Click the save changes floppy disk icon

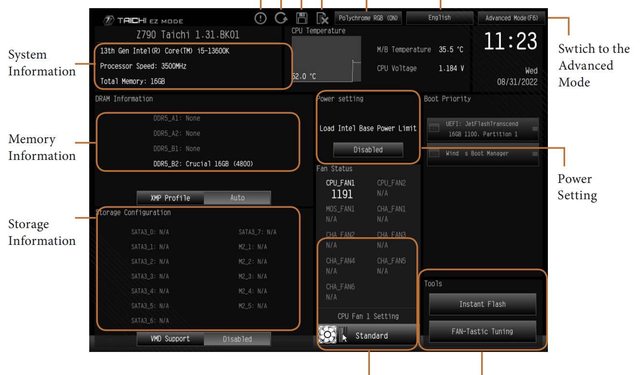pyautogui.click(x=302, y=18)
